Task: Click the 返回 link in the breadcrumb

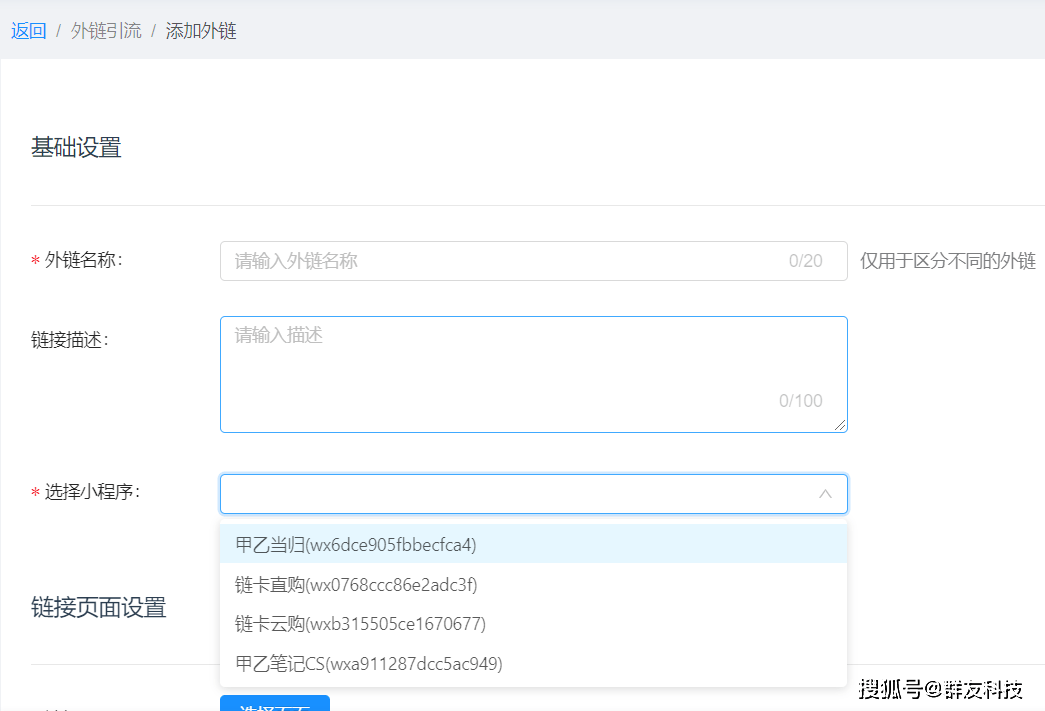Action: [x=29, y=31]
